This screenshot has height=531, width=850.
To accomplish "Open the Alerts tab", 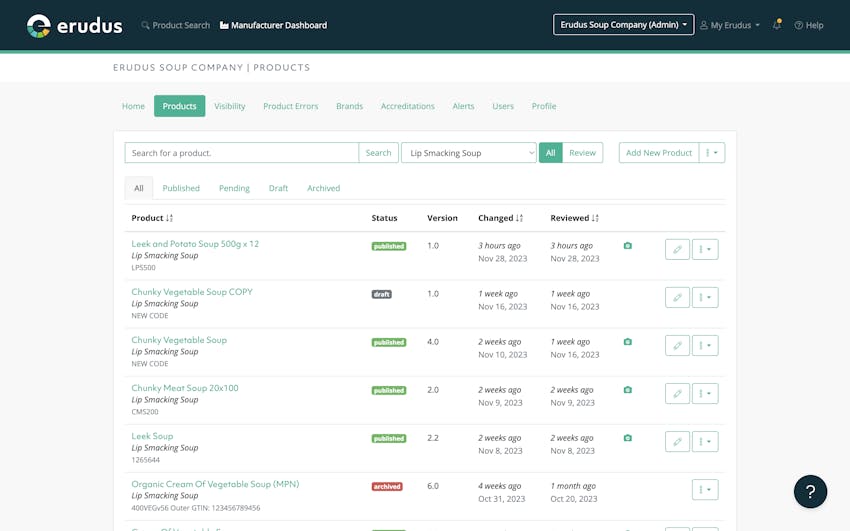I will 463,106.
